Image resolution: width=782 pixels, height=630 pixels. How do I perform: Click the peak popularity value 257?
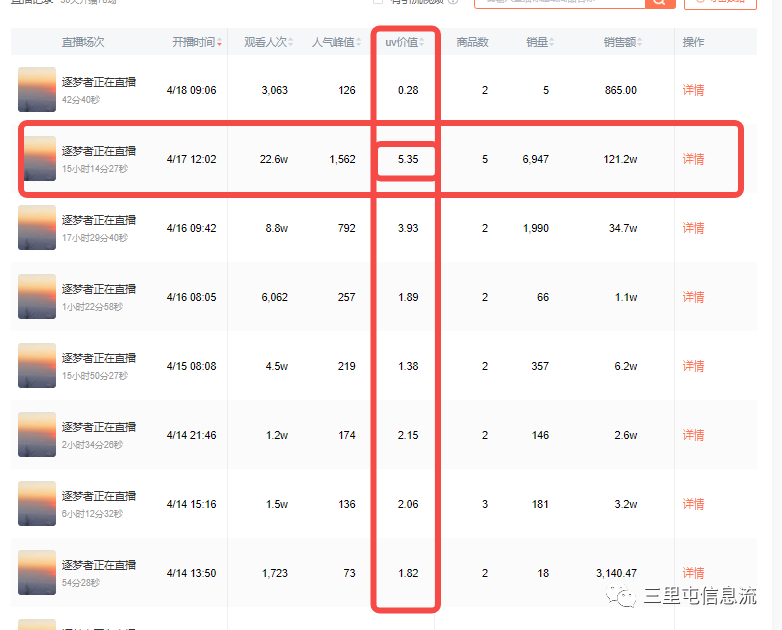pyautogui.click(x=347, y=297)
